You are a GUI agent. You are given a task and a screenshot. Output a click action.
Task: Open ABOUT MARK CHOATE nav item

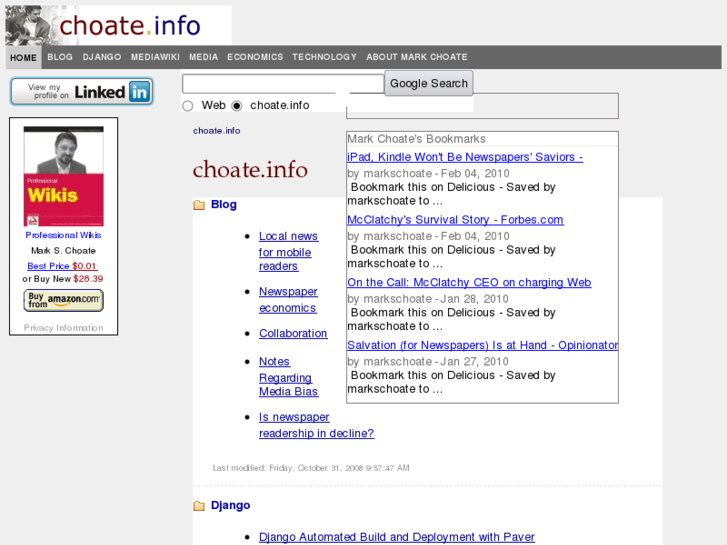(x=417, y=57)
